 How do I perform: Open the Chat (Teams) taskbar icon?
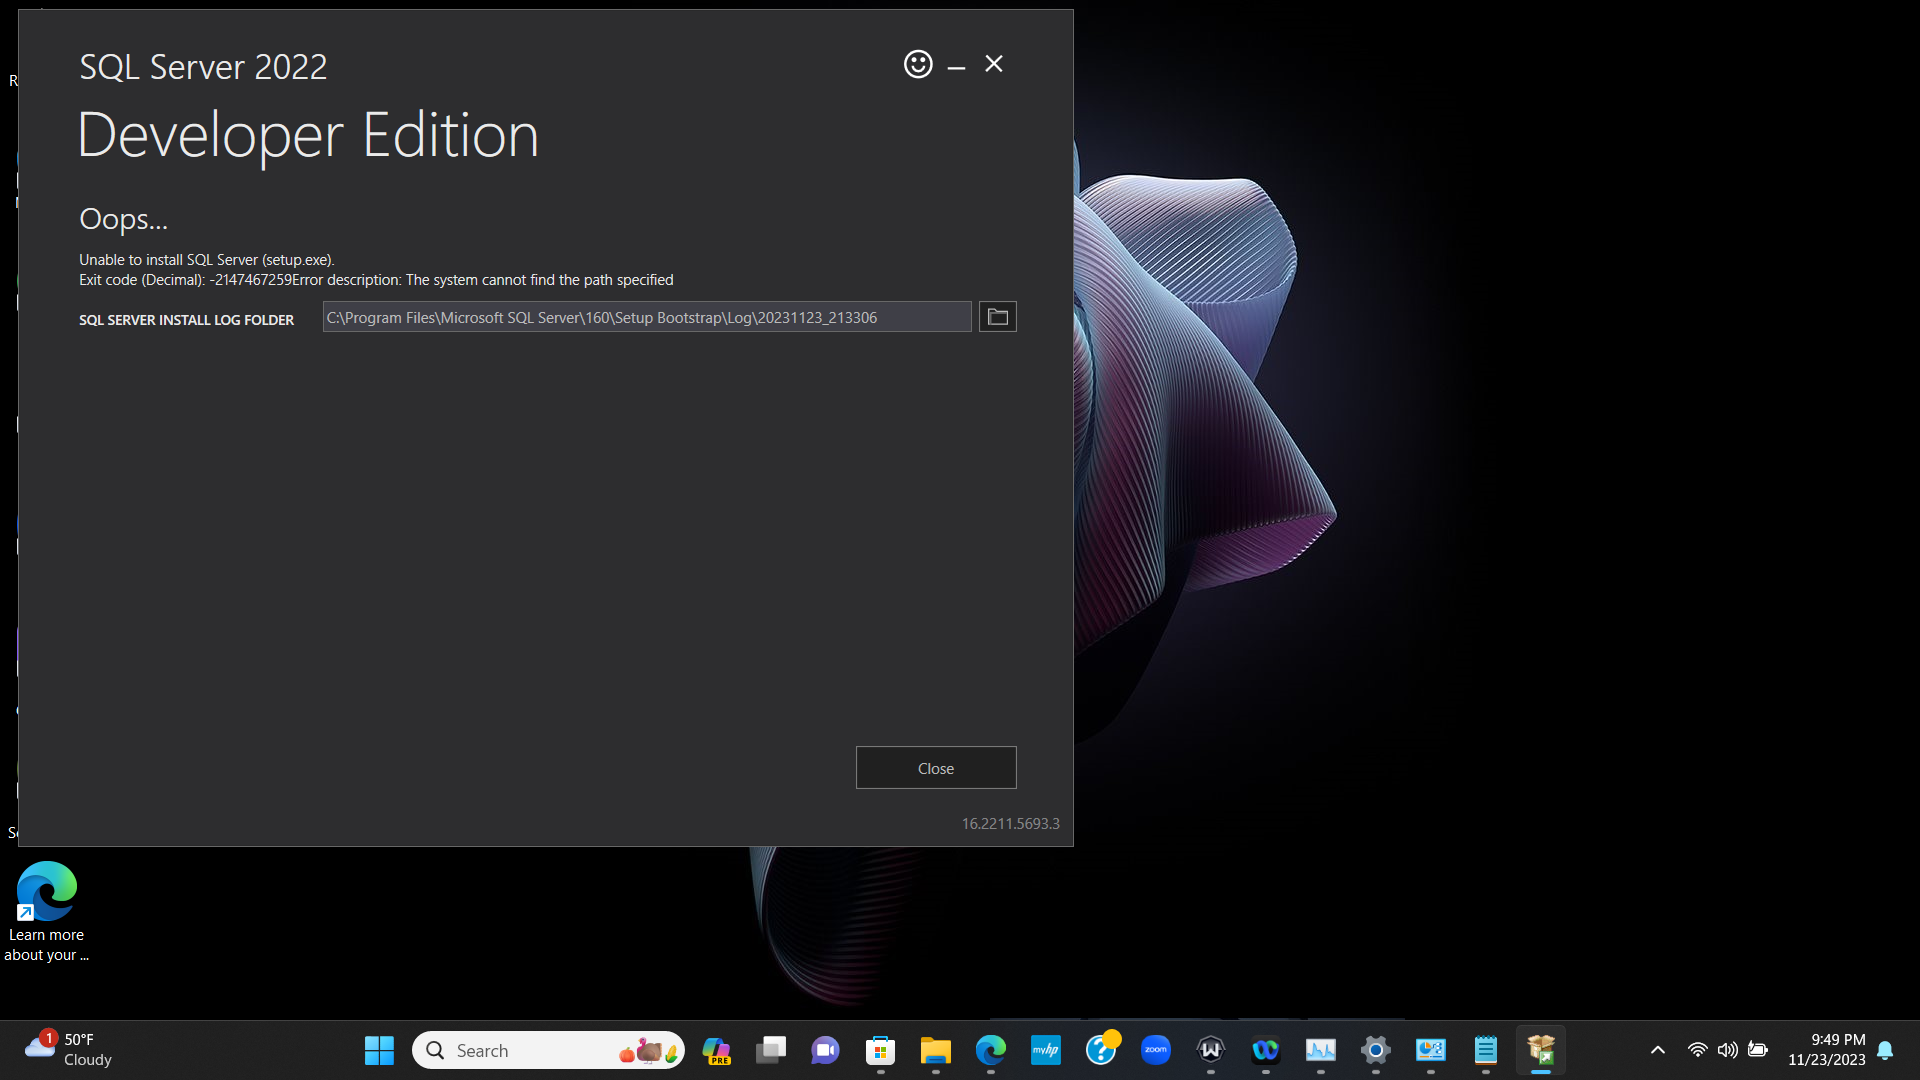coord(825,1050)
